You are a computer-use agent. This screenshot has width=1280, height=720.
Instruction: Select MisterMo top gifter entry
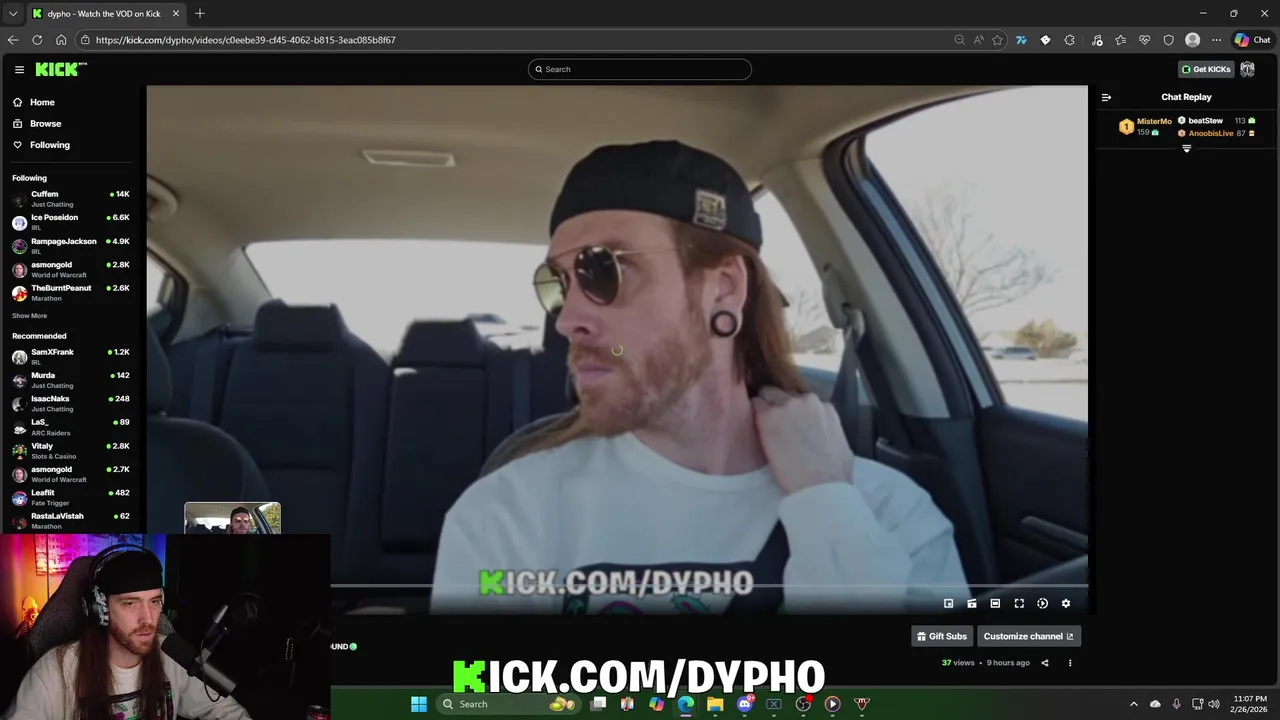[1146, 126]
